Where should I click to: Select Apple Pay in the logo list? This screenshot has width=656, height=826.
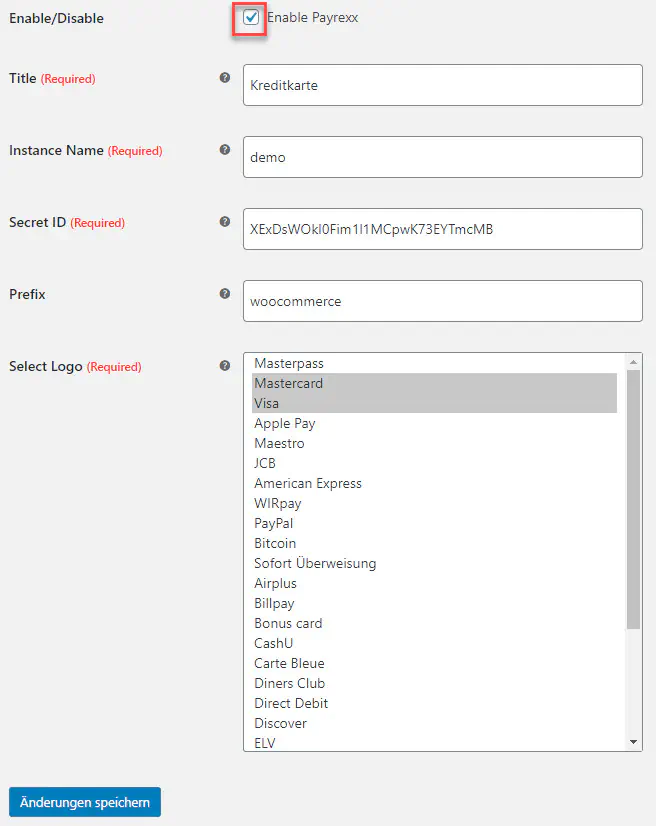(285, 423)
